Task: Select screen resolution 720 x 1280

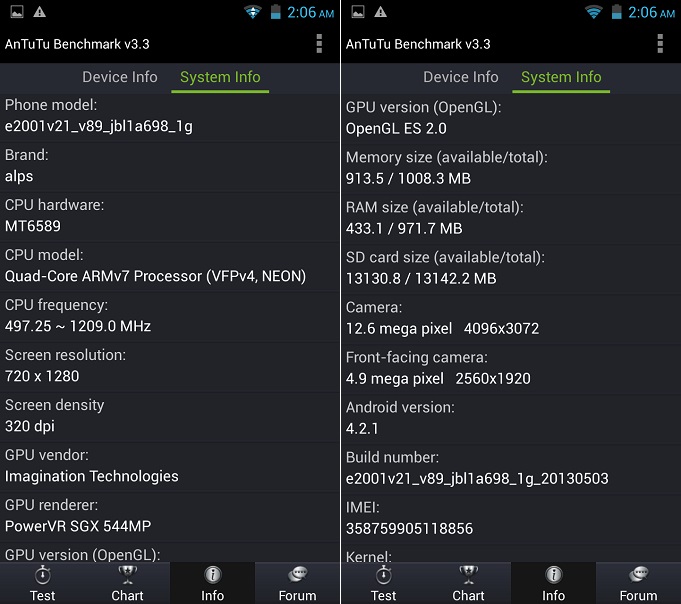Action: pyautogui.click(x=42, y=376)
